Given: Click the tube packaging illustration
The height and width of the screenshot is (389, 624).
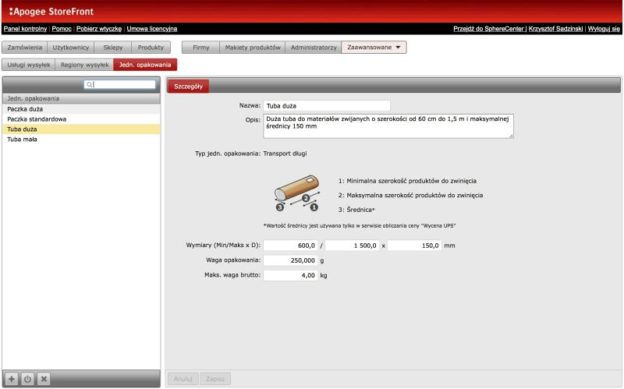Looking at the screenshot, I should (x=297, y=193).
